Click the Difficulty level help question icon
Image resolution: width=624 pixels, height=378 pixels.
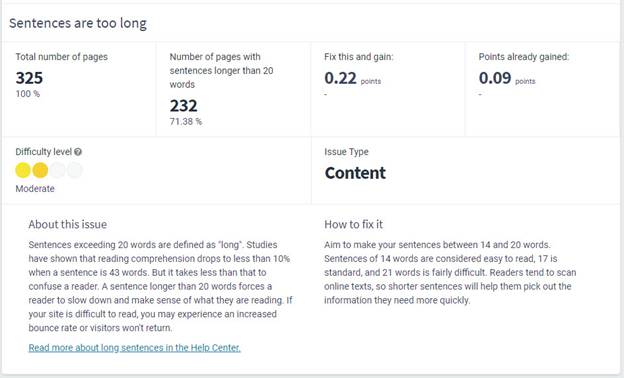tap(78, 152)
